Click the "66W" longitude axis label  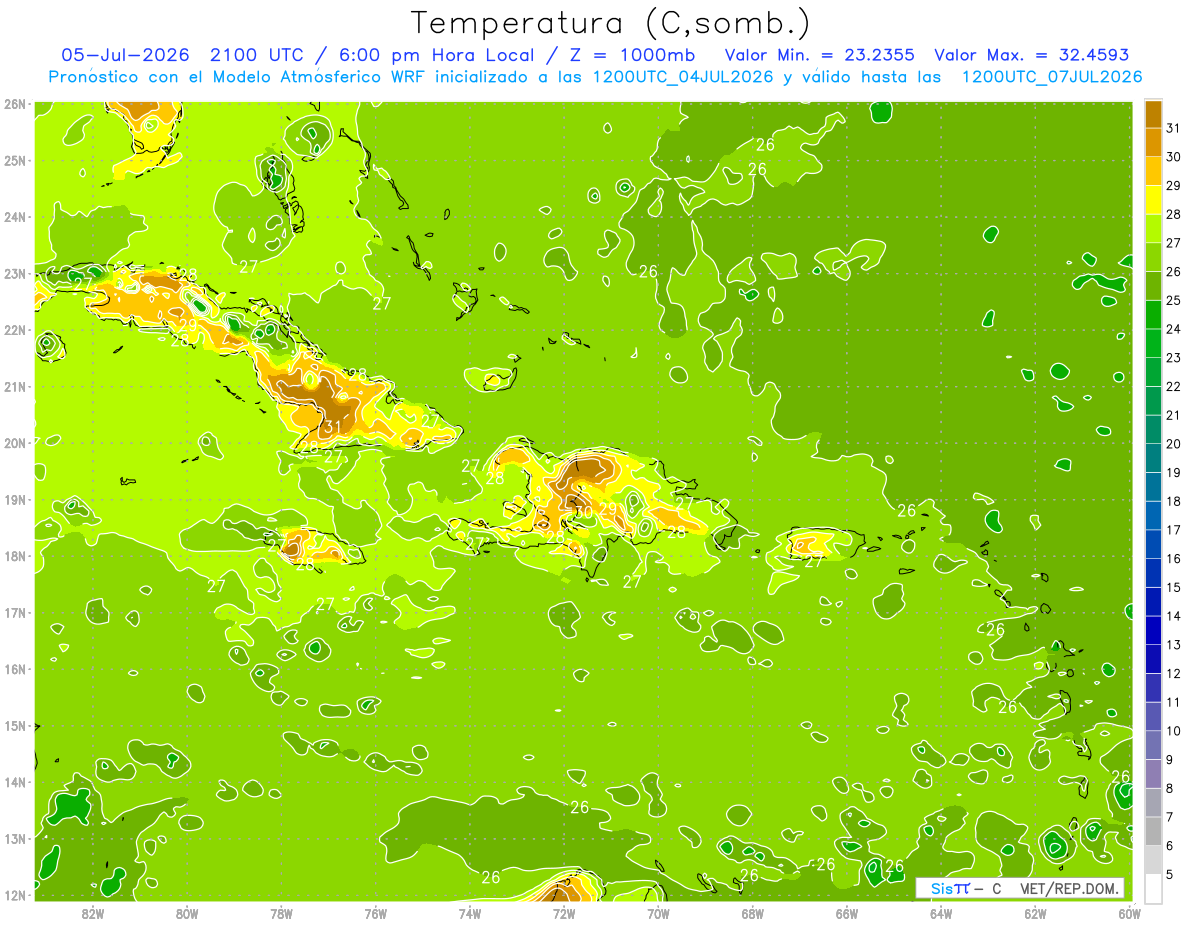[x=847, y=913]
